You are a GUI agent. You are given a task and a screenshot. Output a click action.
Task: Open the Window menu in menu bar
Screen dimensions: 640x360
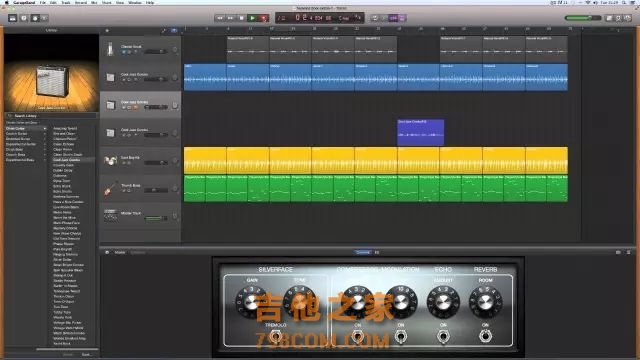pos(135,2)
